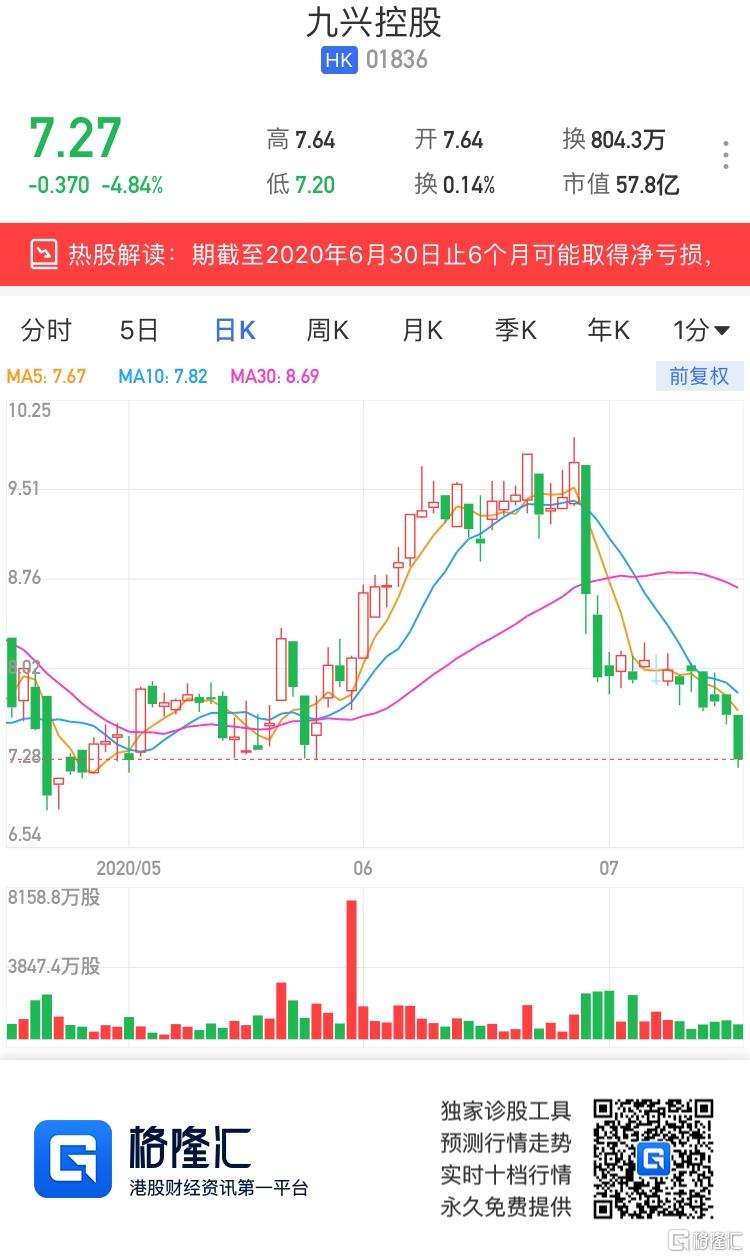The width and height of the screenshot is (750, 1258).
Task: Tap the HK market badge
Action: (x=339, y=60)
